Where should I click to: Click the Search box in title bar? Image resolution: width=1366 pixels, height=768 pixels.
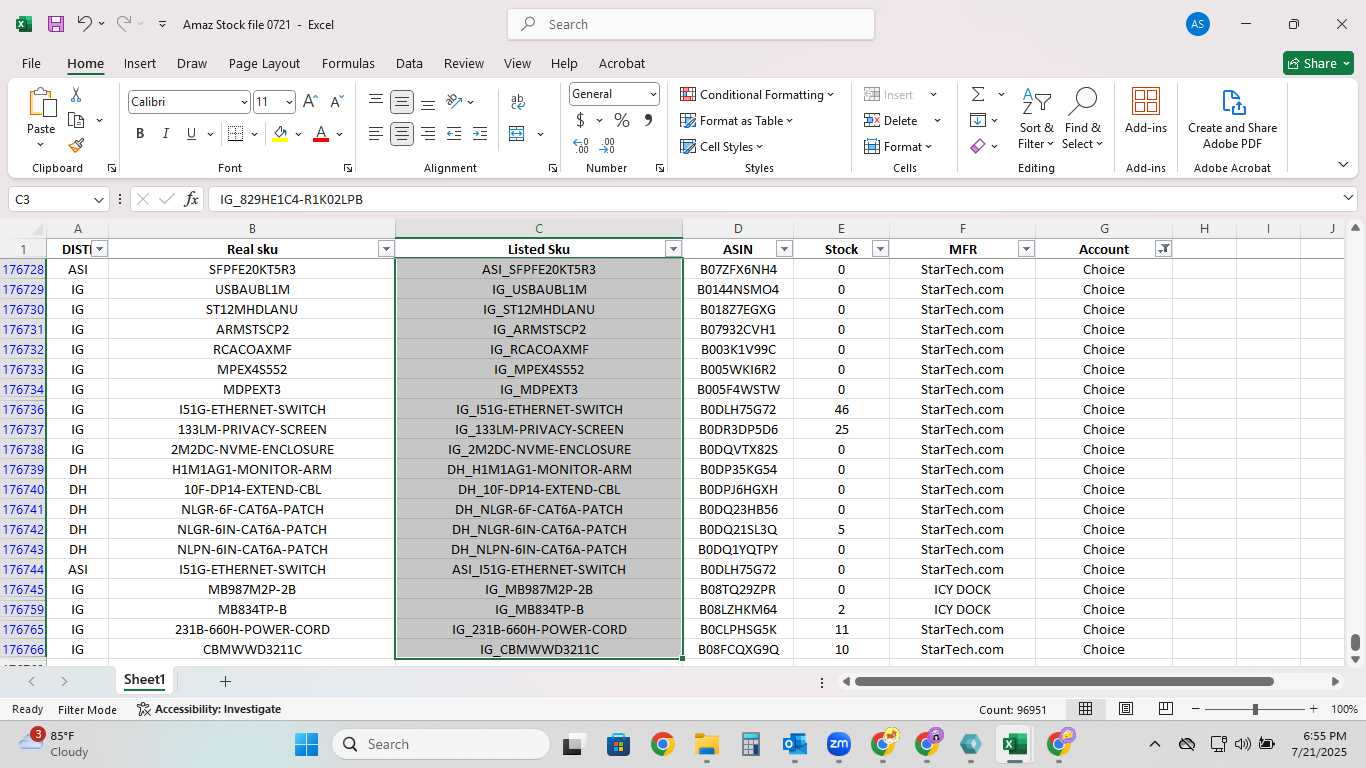pos(691,24)
